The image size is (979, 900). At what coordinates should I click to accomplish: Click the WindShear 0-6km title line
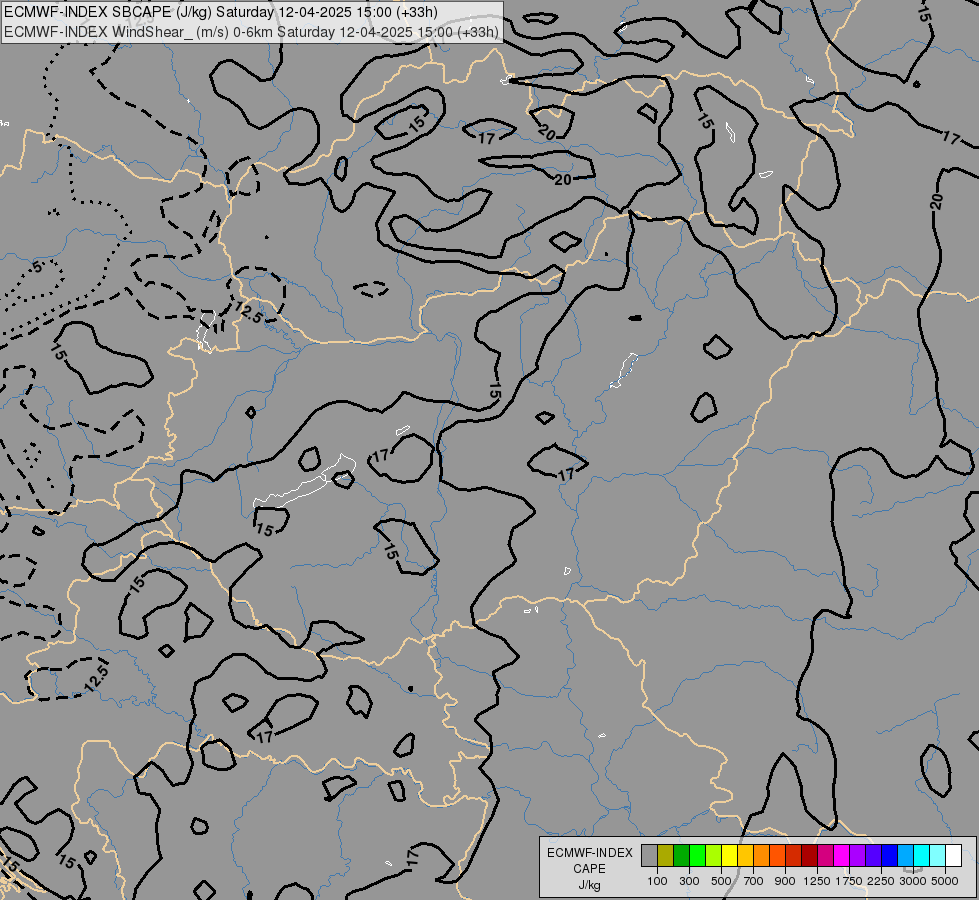tap(251, 32)
